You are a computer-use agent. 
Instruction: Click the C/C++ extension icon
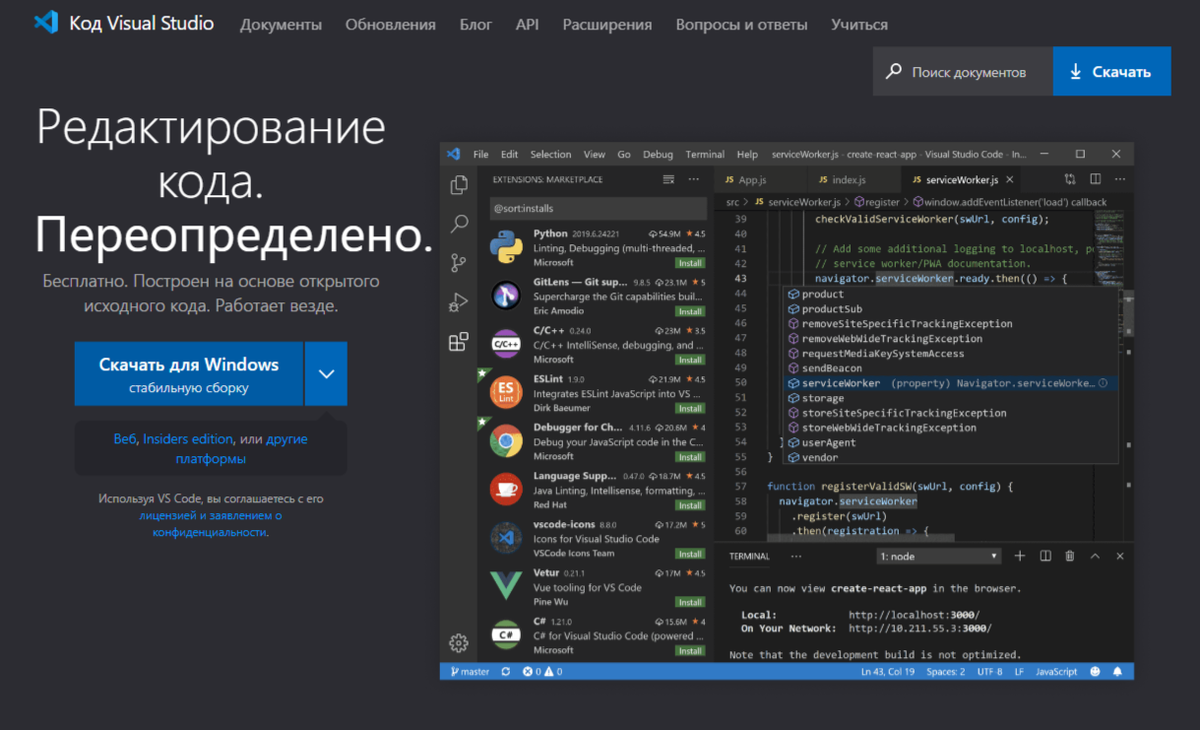[x=506, y=344]
